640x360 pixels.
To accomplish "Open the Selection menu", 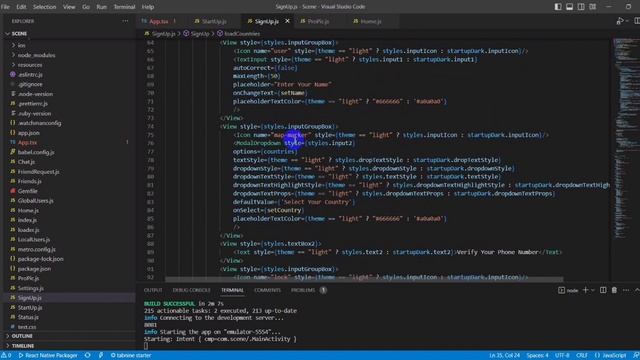I will [x=44, y=7].
